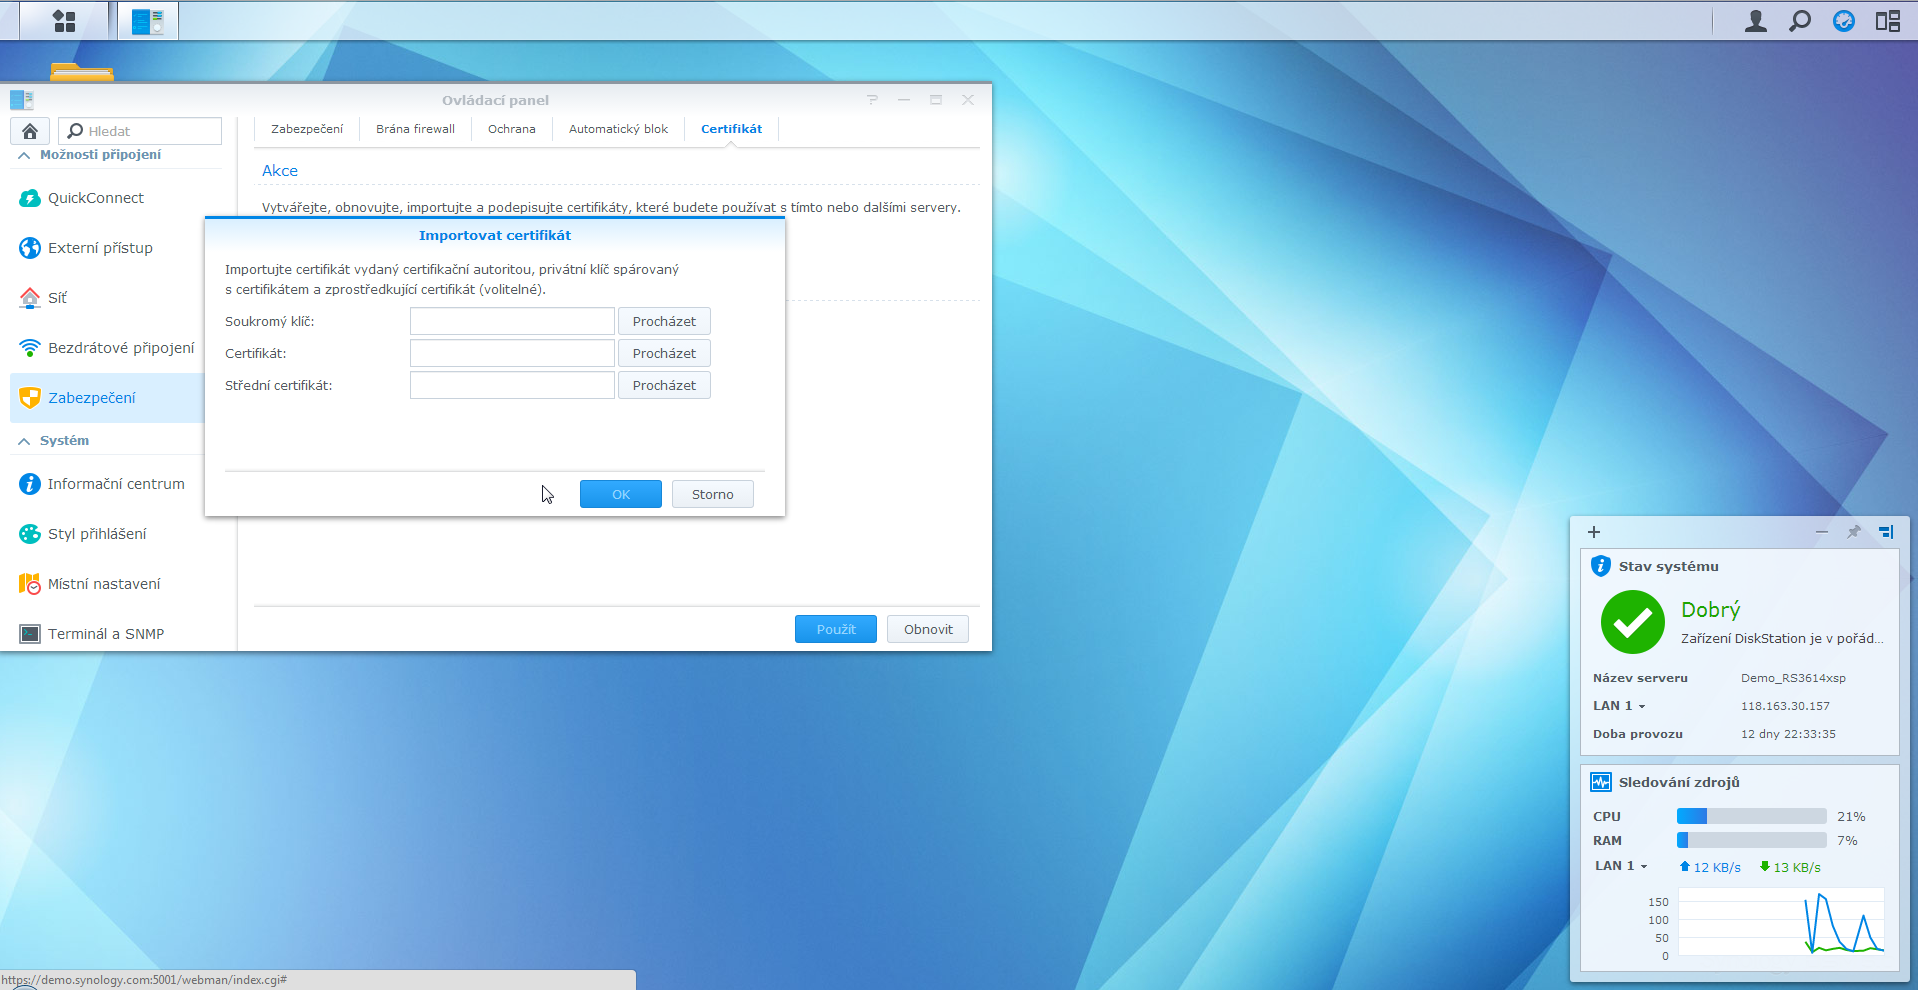
Task: Click Procházet for Střední certifikát
Action: coord(664,385)
